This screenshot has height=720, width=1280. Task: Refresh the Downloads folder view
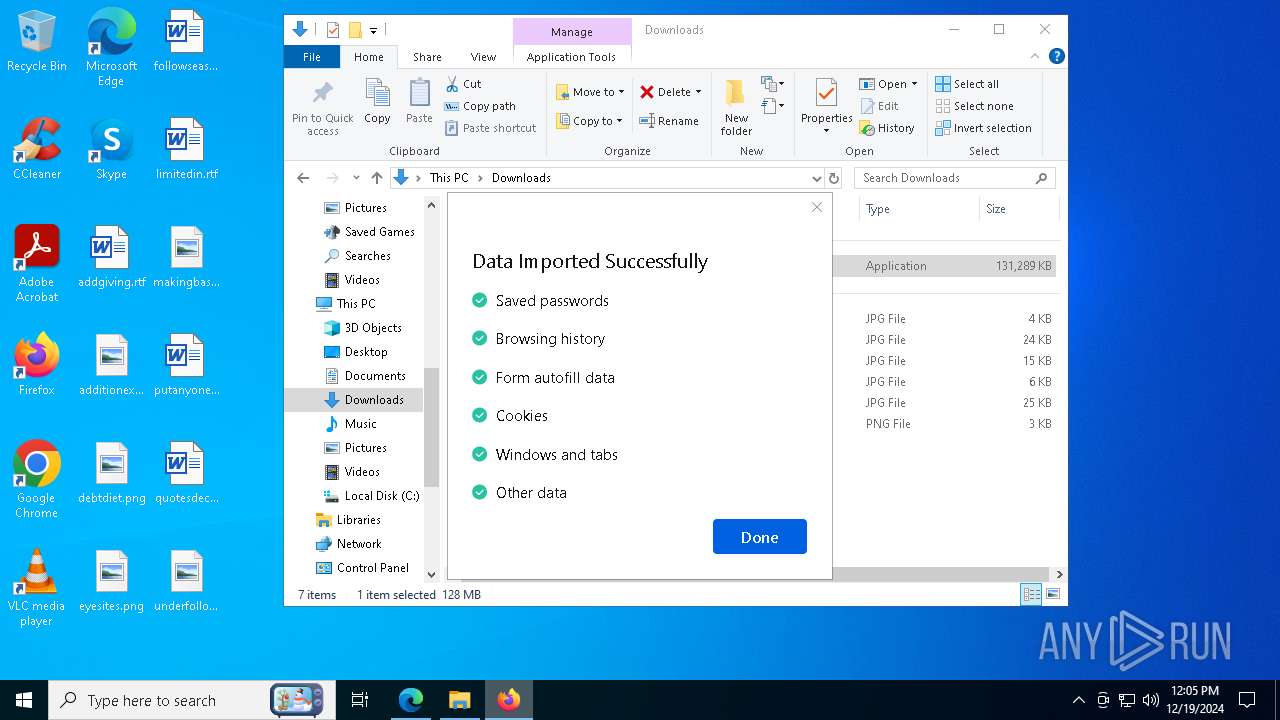pyautogui.click(x=834, y=178)
